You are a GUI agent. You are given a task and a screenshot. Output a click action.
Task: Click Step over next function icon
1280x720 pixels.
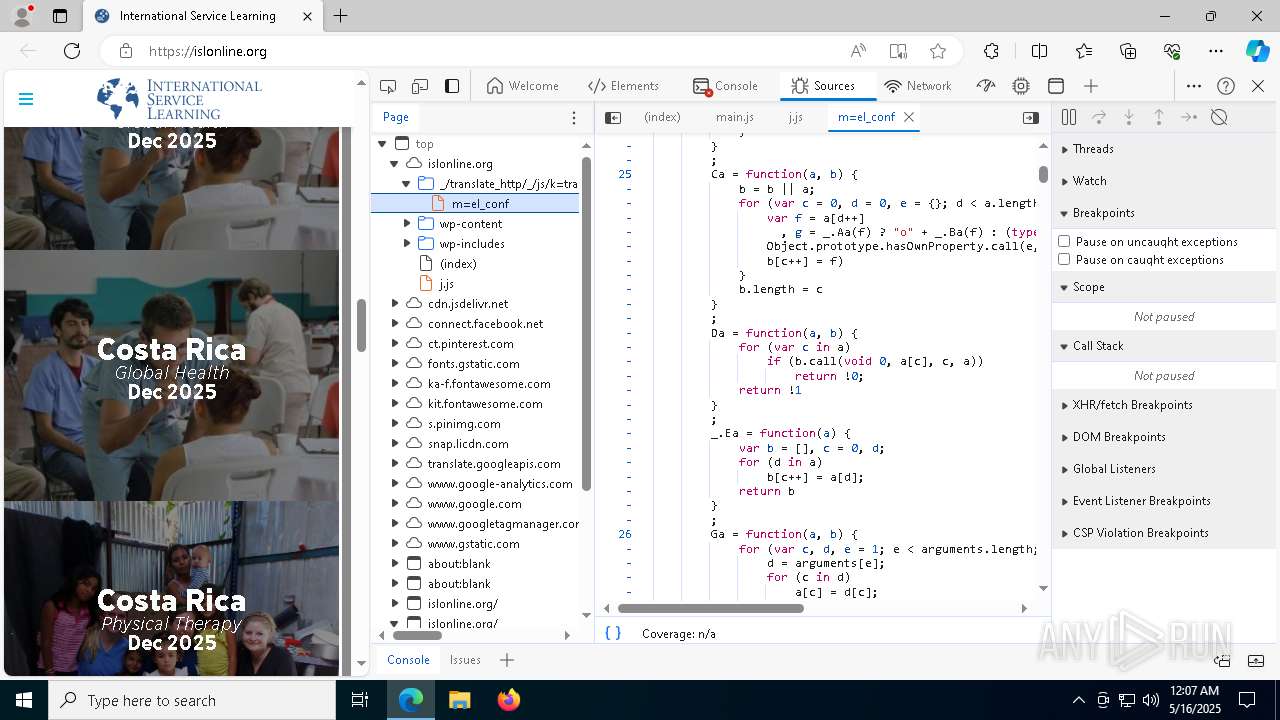[x=1099, y=117]
